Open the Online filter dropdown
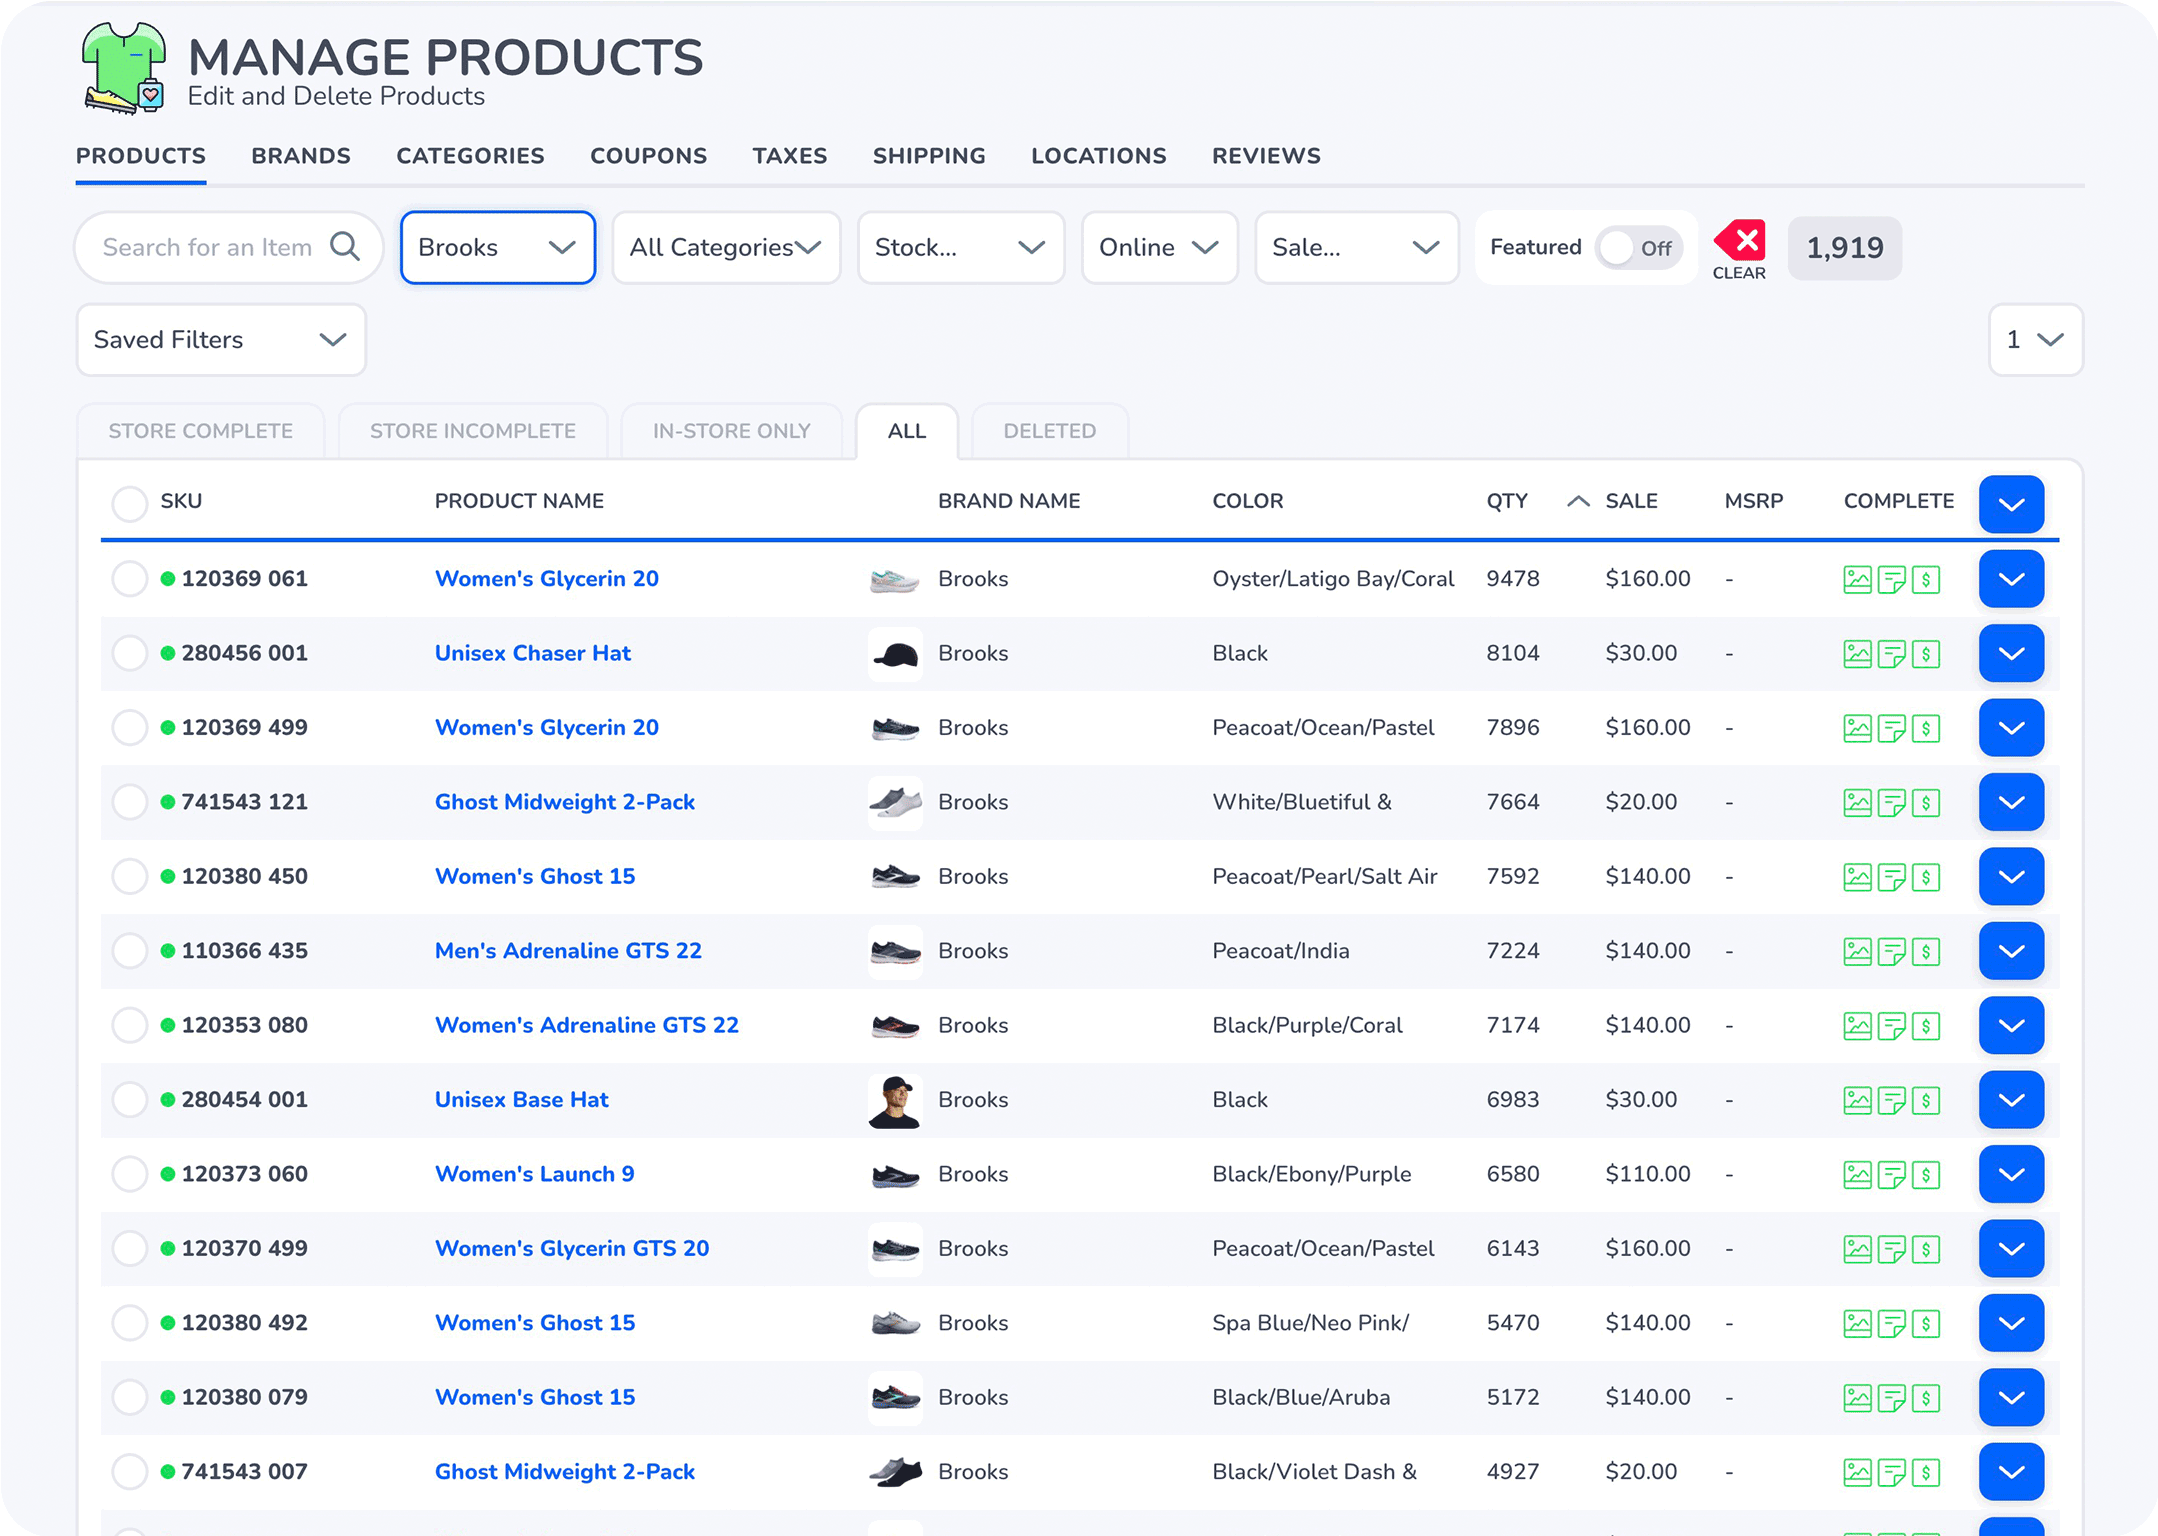 [1160, 247]
